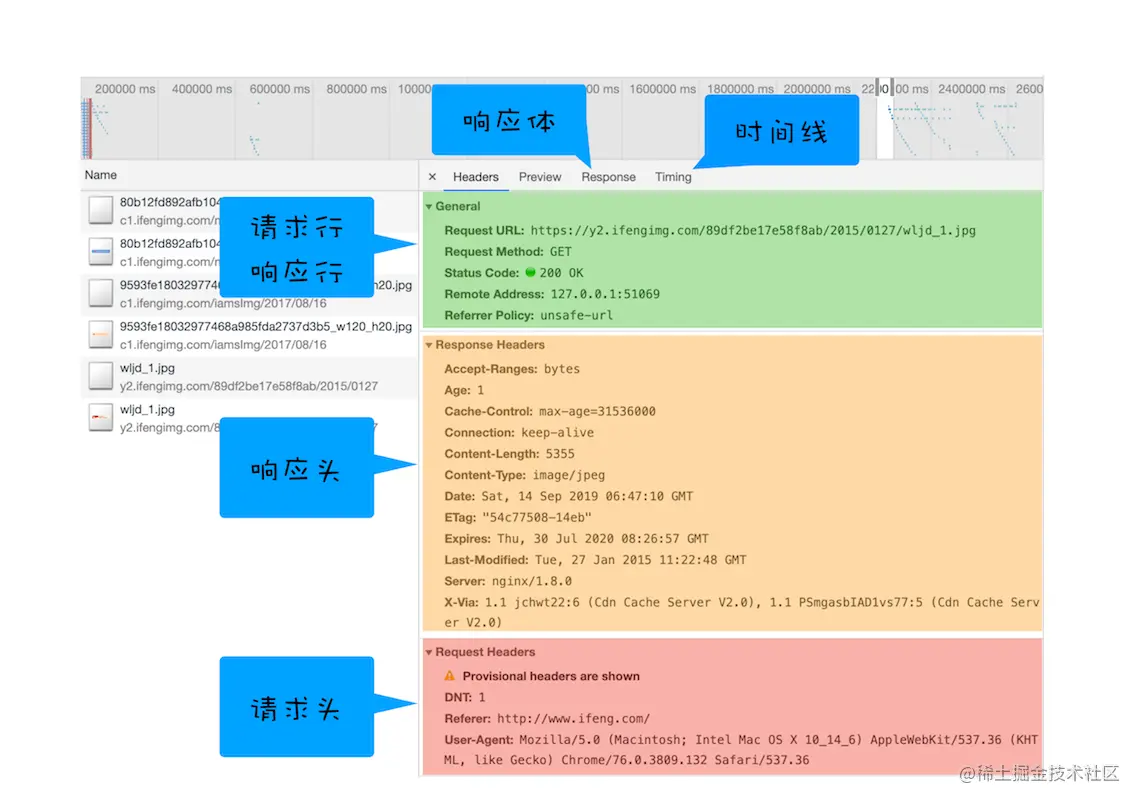Image resolution: width=1142 pixels, height=806 pixels.
Task: Click the 2400000 ms timeline tick
Action: [972, 89]
